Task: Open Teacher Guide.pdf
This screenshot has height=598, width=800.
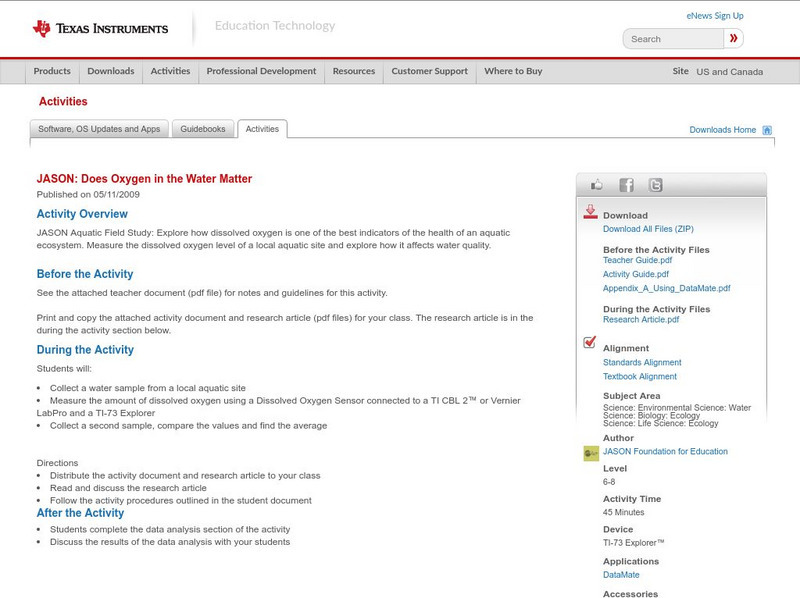Action: pos(637,260)
